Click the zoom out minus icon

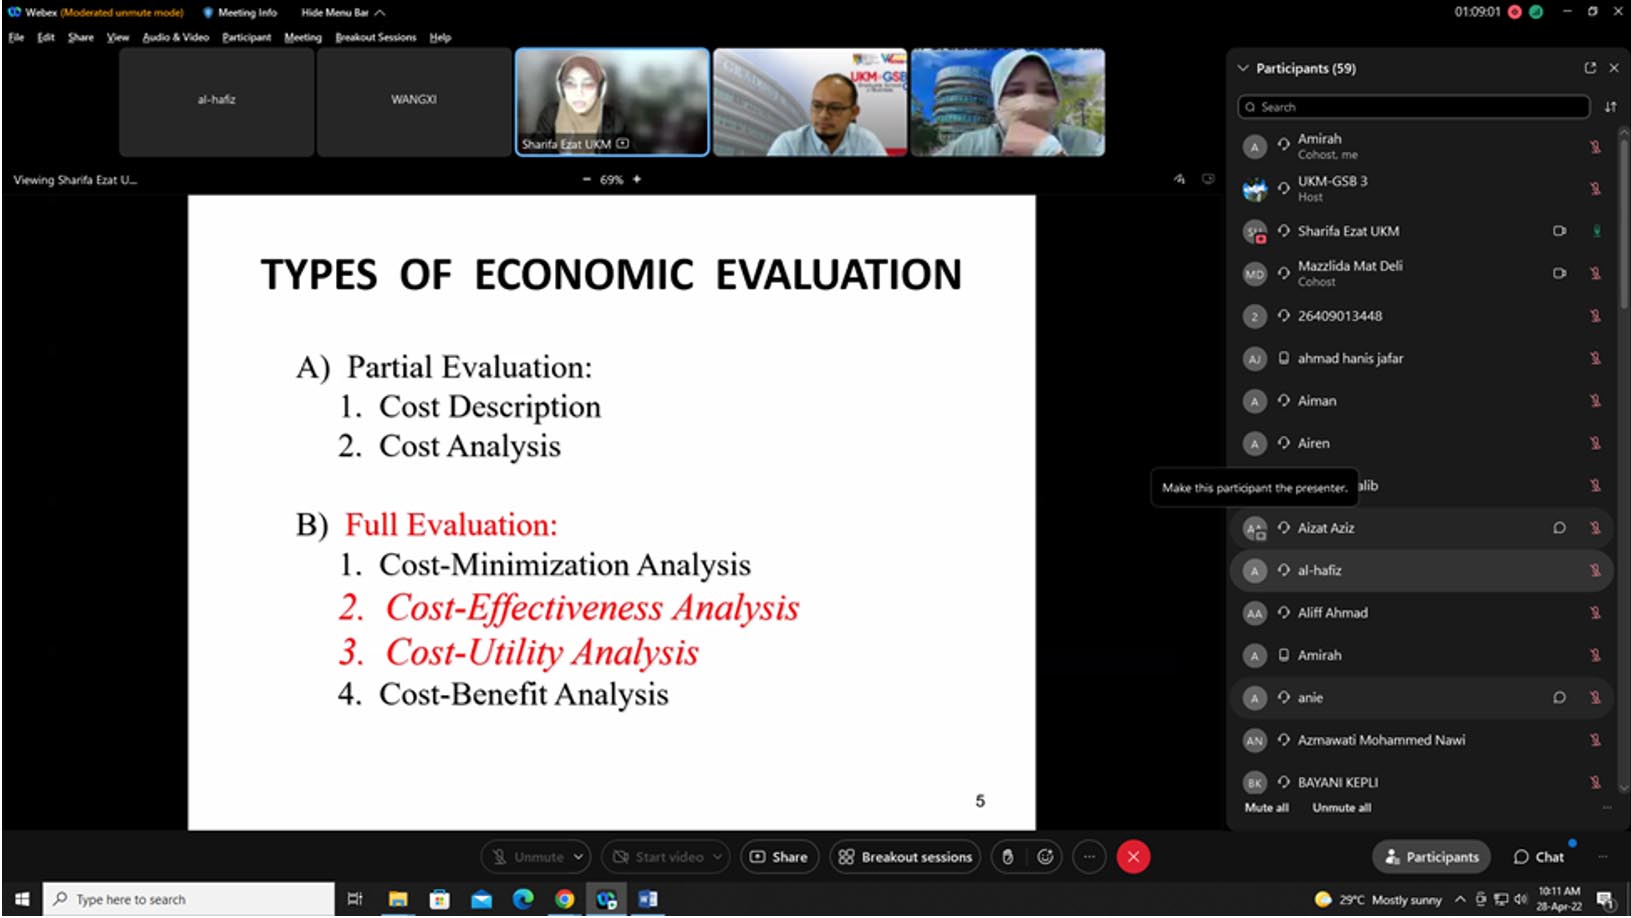click(x=587, y=180)
